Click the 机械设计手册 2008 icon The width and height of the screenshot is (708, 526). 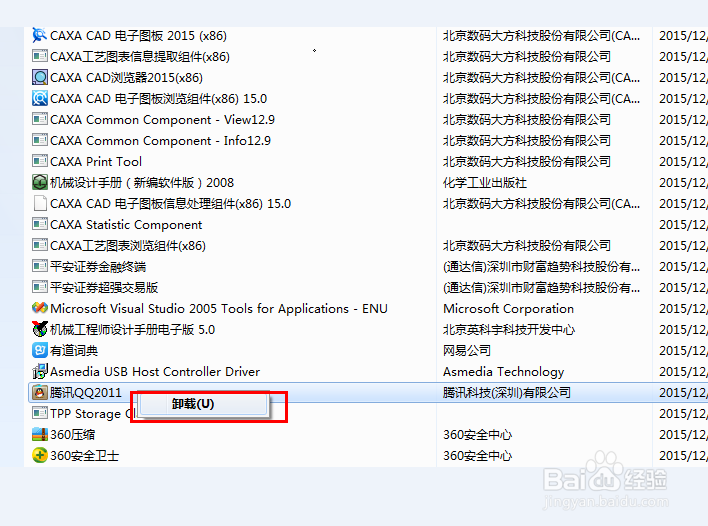40,182
